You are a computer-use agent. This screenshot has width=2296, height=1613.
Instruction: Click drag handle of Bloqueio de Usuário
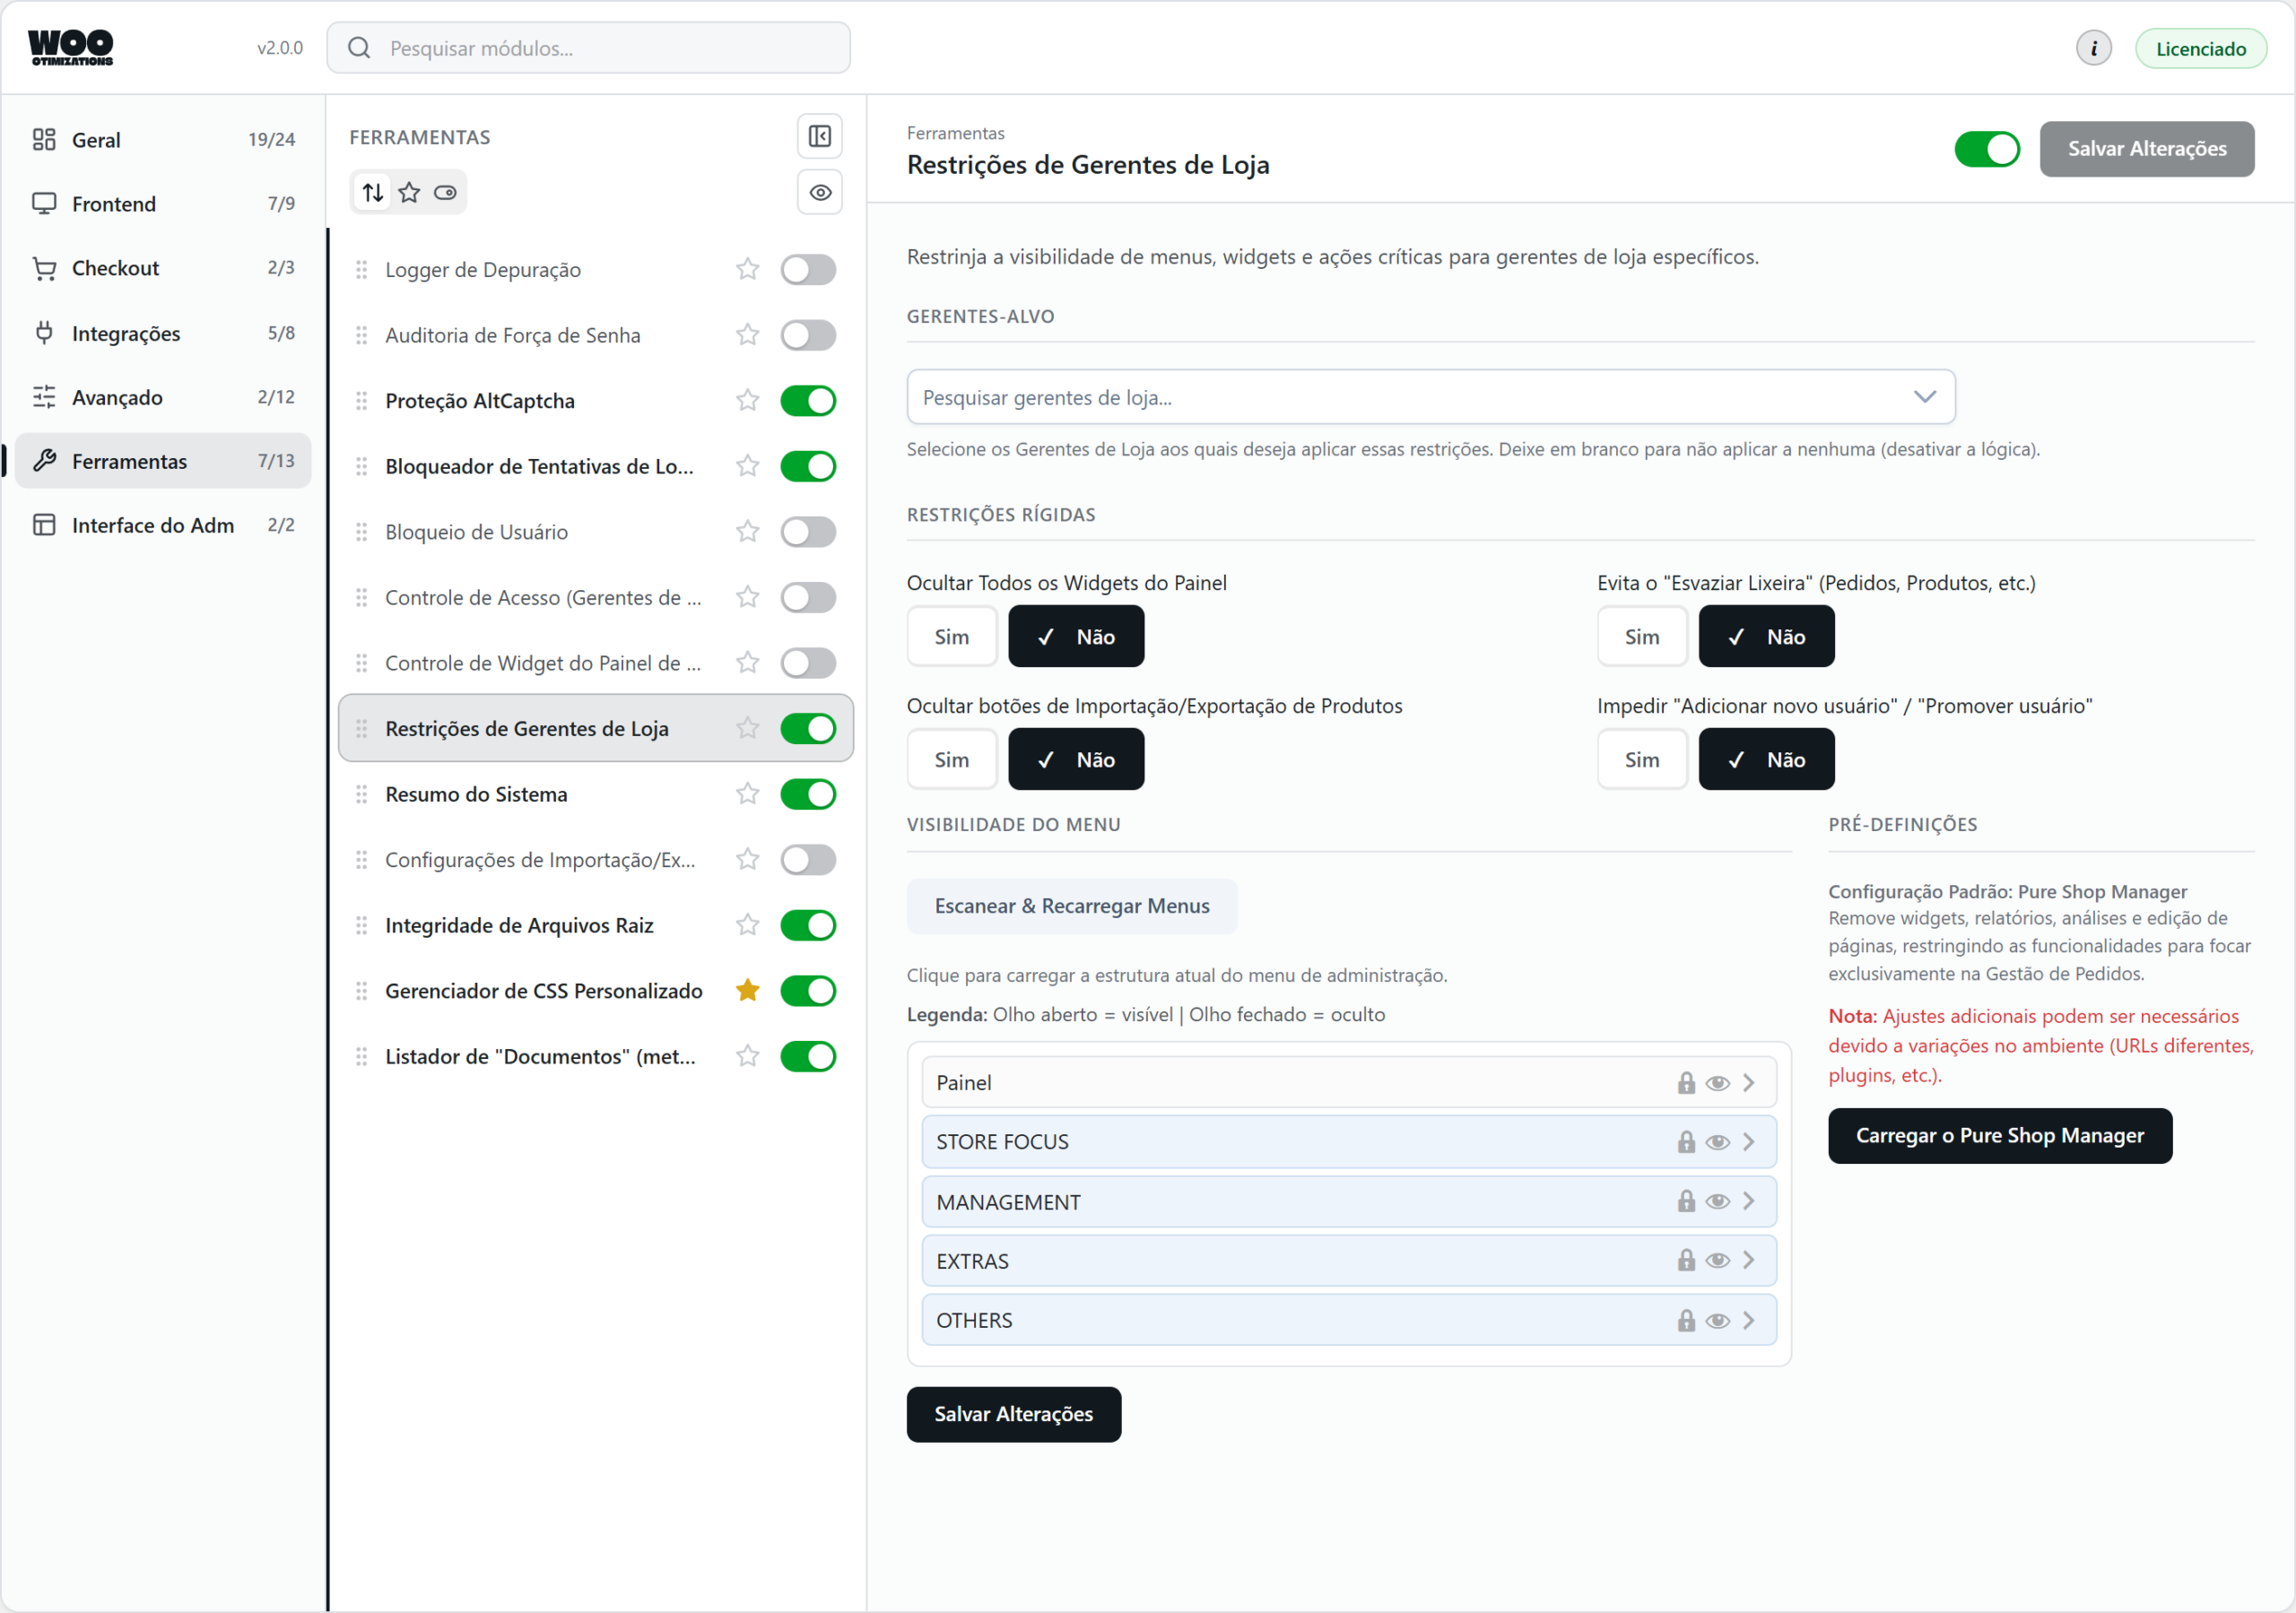(x=362, y=531)
